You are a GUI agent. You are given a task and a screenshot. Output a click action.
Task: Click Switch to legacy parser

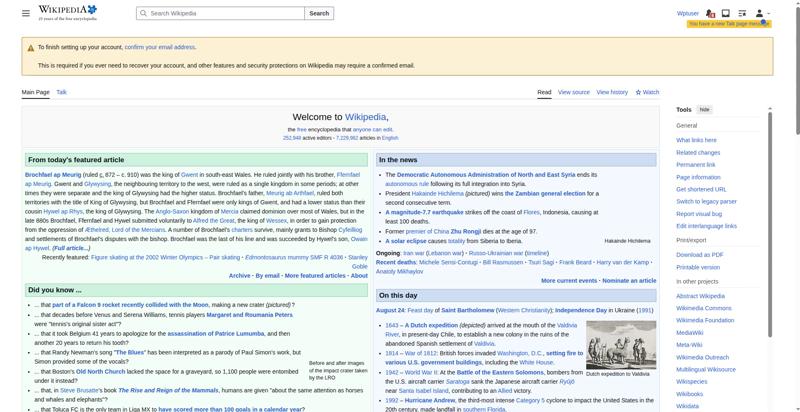point(706,201)
